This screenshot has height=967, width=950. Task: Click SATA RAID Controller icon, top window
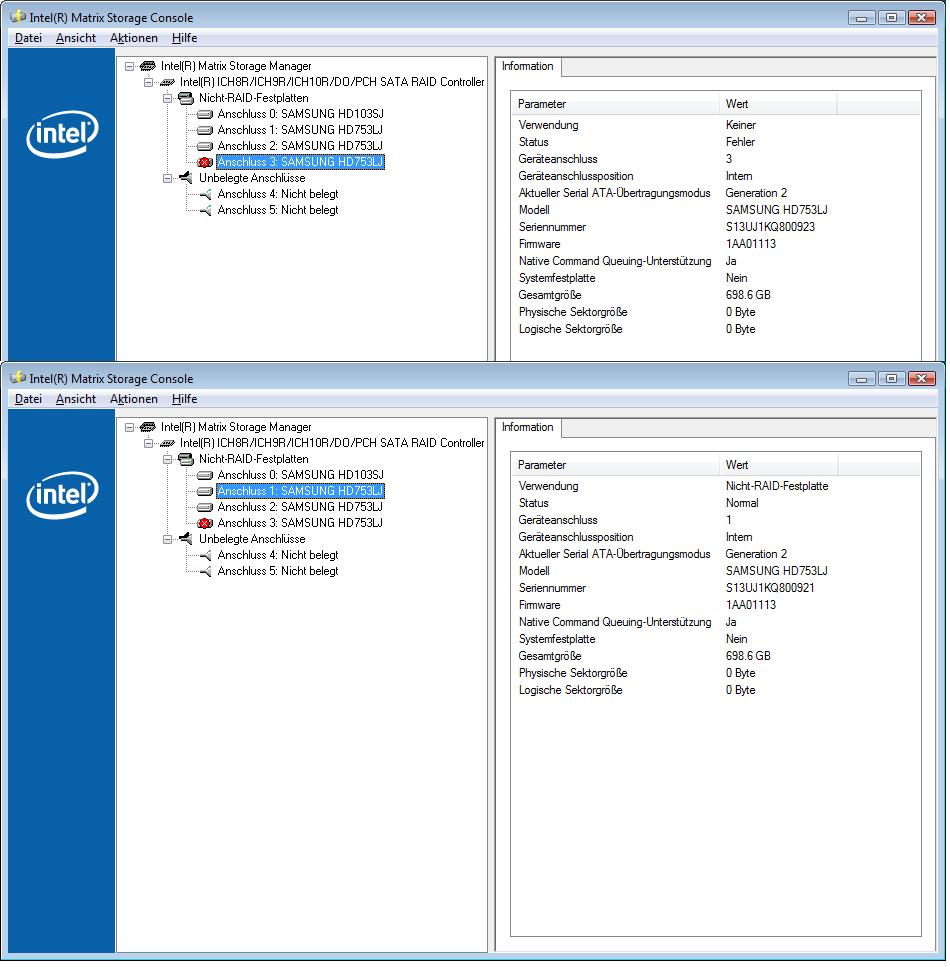167,82
